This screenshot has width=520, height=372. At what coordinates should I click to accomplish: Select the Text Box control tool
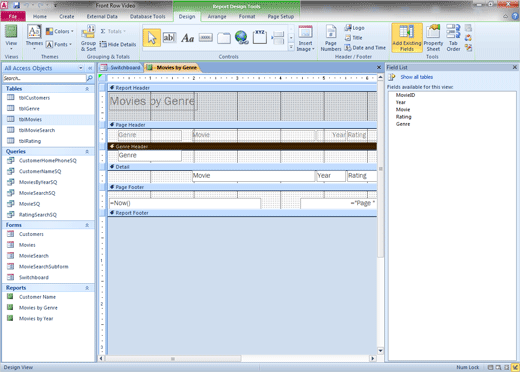(x=169, y=38)
